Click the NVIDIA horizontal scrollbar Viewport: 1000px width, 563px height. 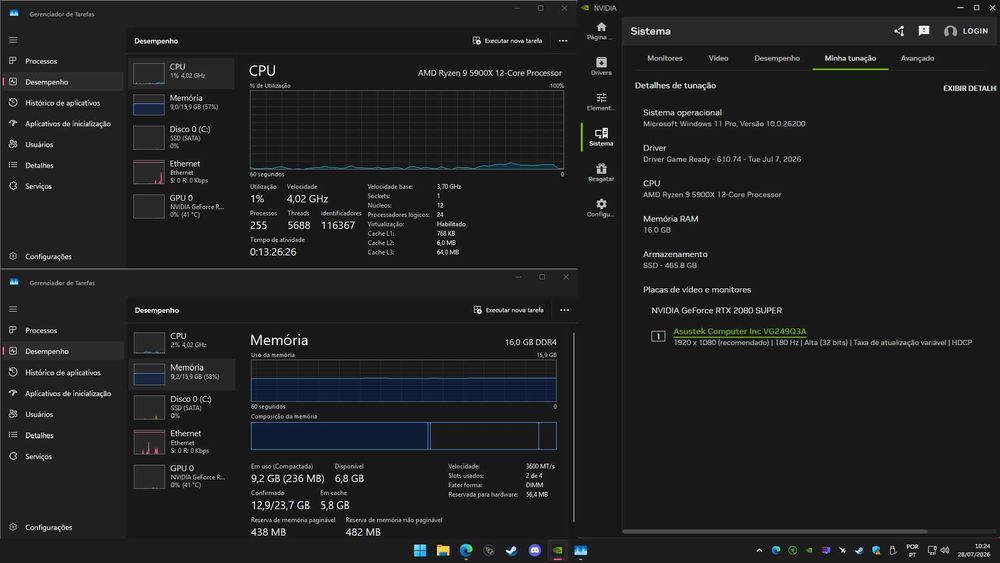pos(775,531)
